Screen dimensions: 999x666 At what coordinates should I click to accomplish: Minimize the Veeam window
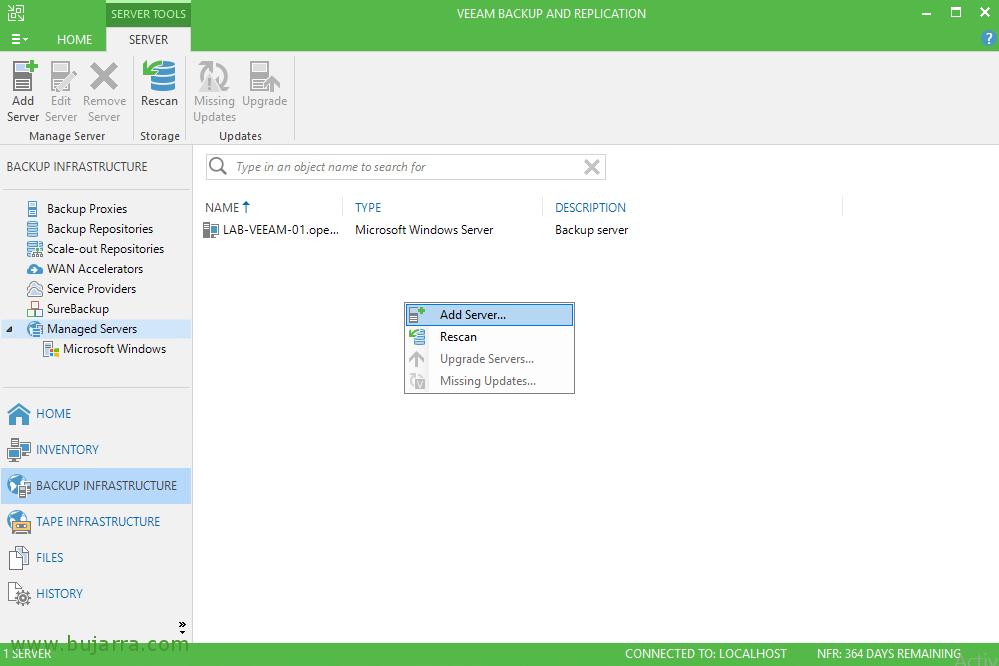(926, 13)
